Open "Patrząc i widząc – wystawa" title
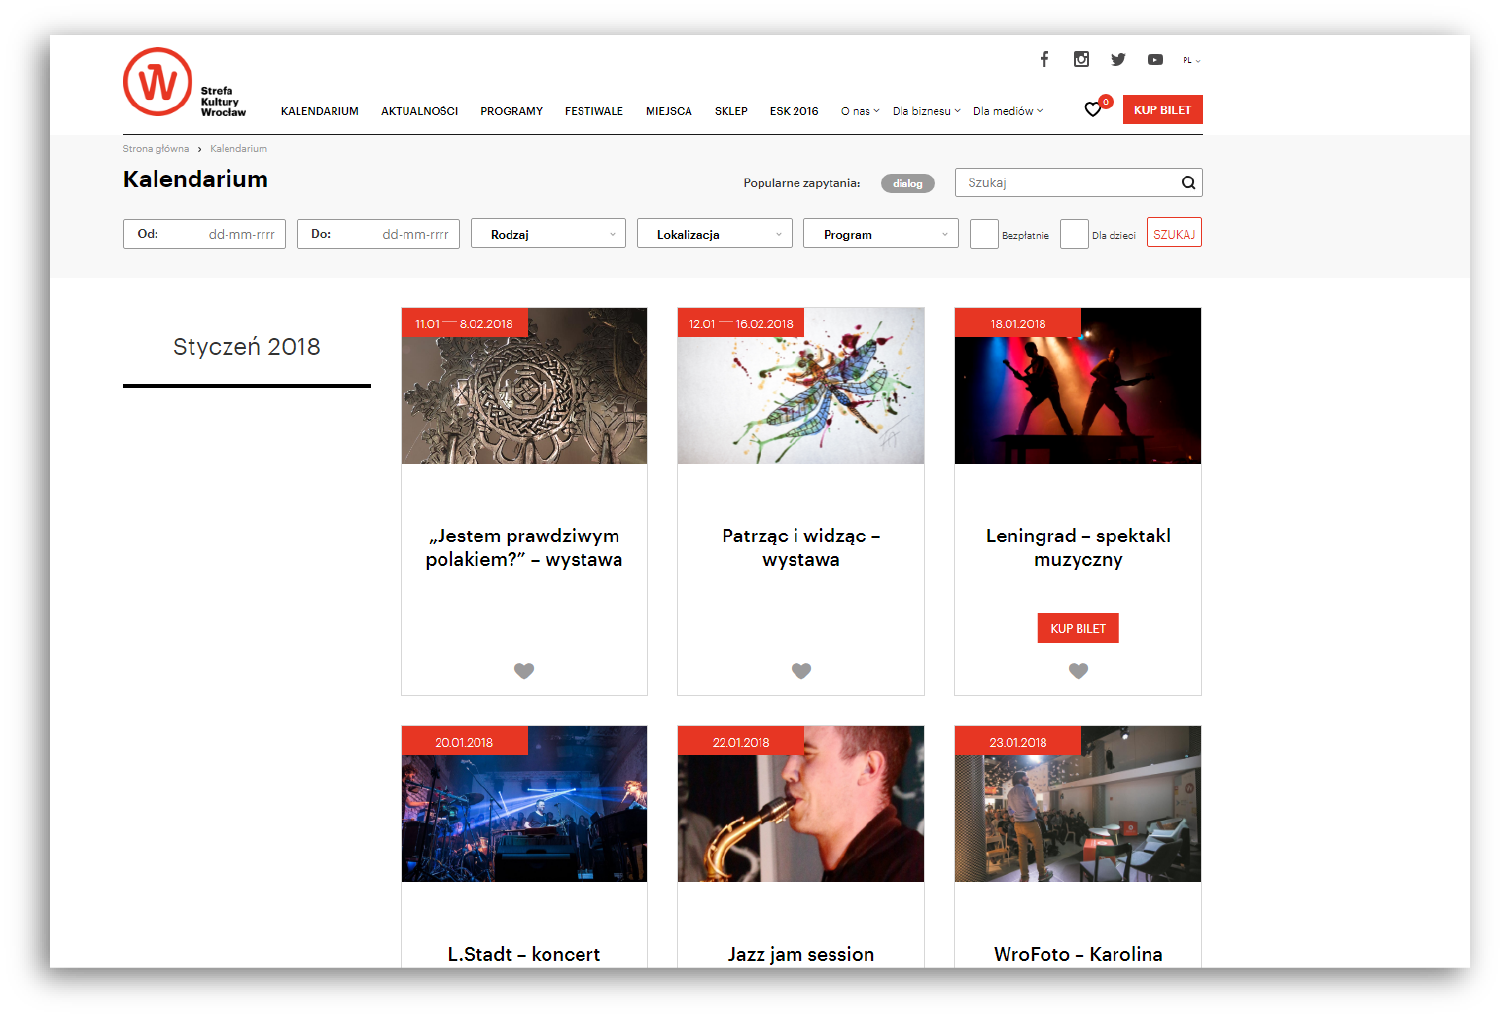 (x=801, y=547)
